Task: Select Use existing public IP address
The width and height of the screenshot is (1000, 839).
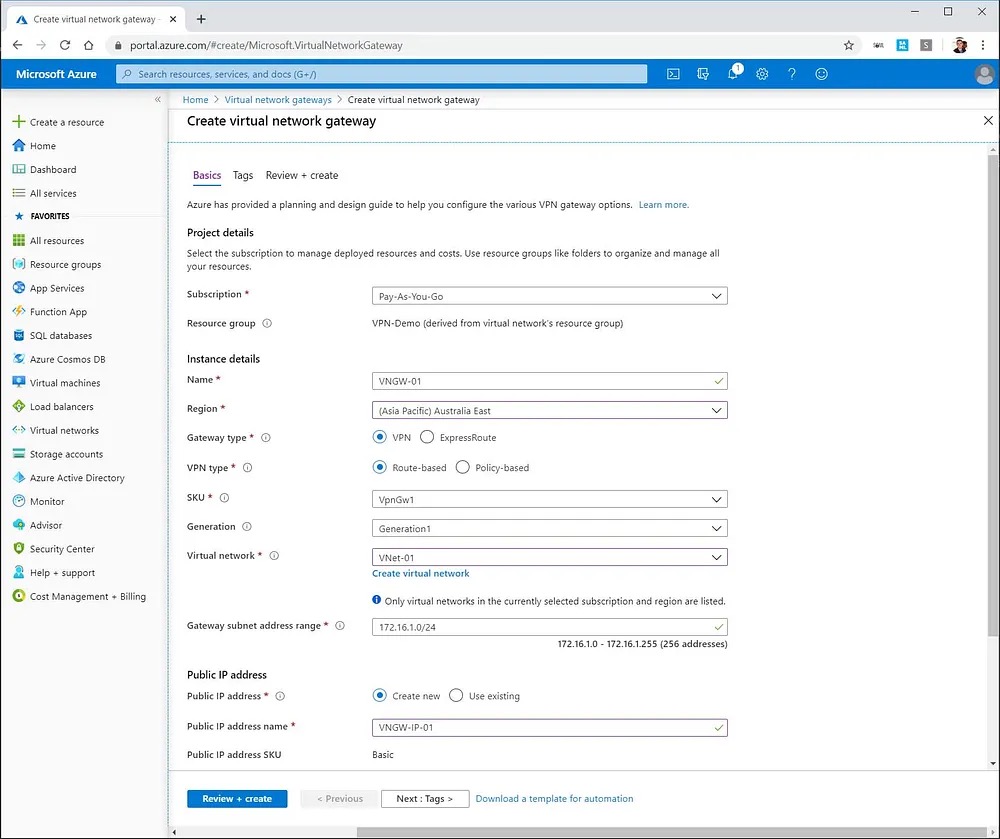Action: tap(456, 696)
